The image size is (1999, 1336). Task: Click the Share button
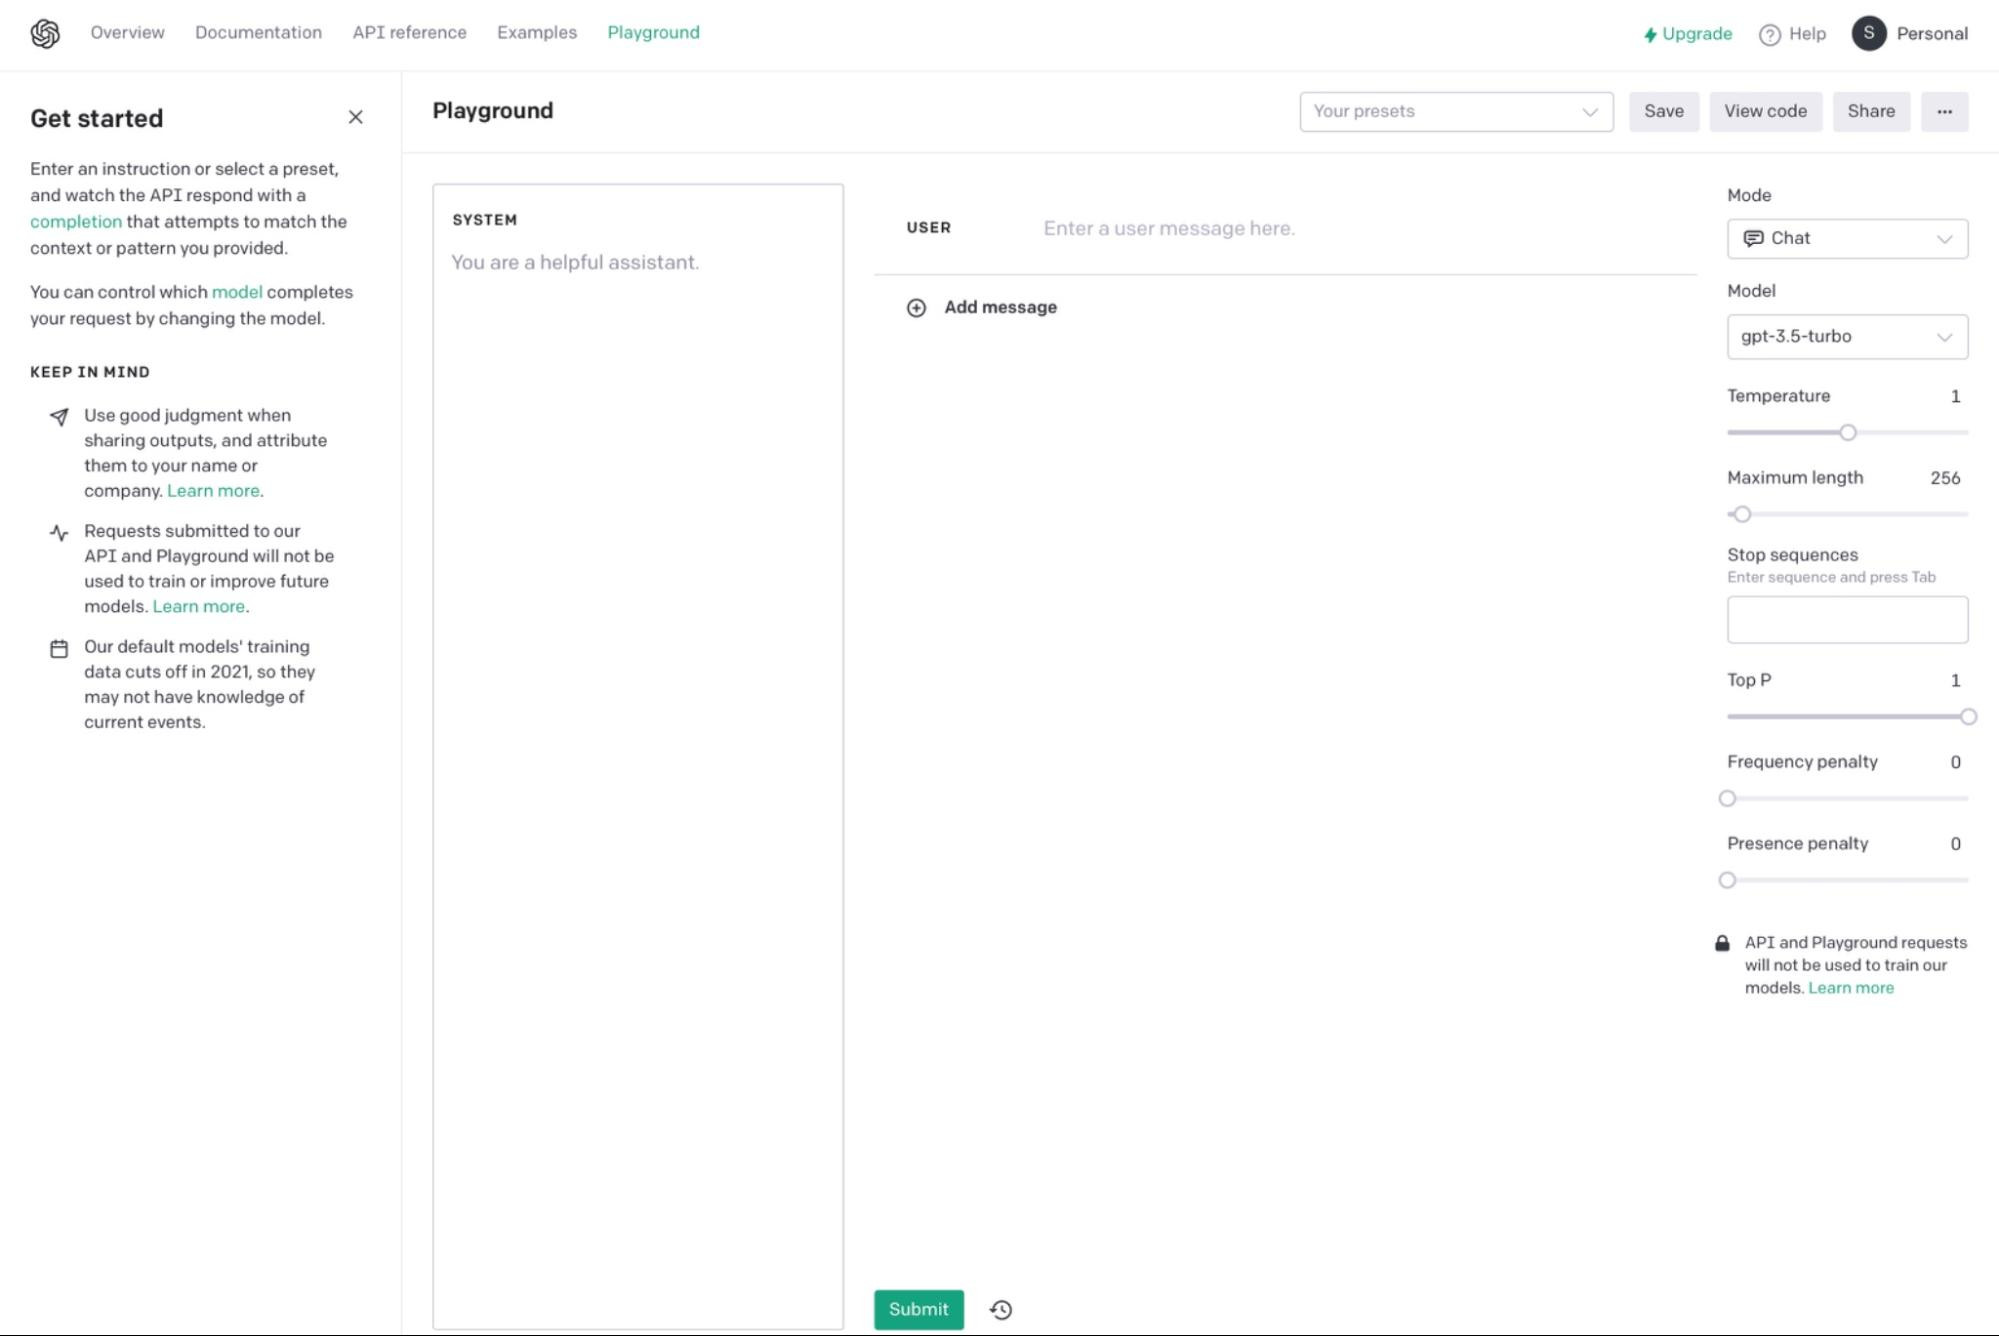coord(1870,111)
